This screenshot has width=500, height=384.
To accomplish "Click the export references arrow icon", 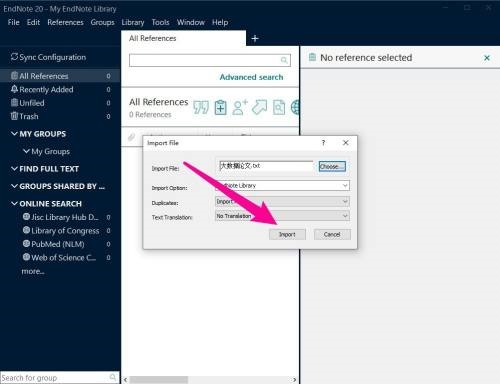I will click(259, 107).
